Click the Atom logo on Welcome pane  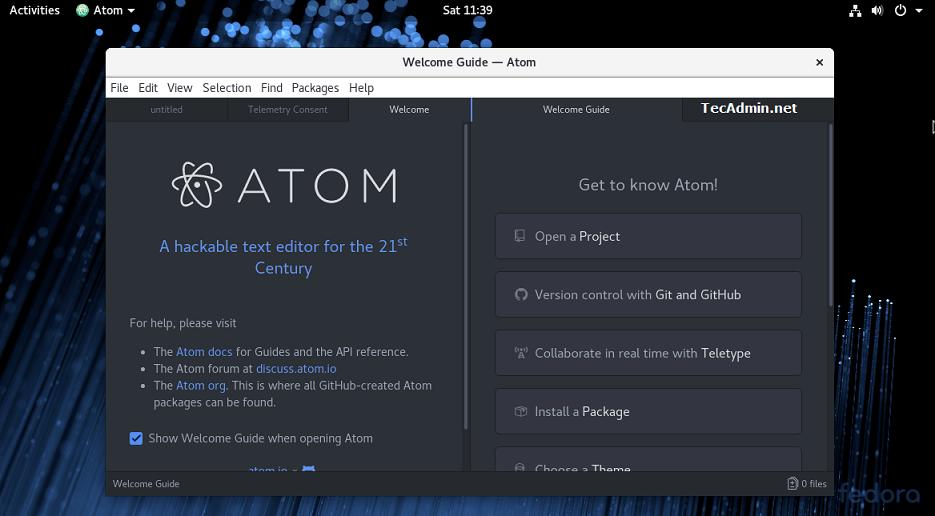(284, 185)
